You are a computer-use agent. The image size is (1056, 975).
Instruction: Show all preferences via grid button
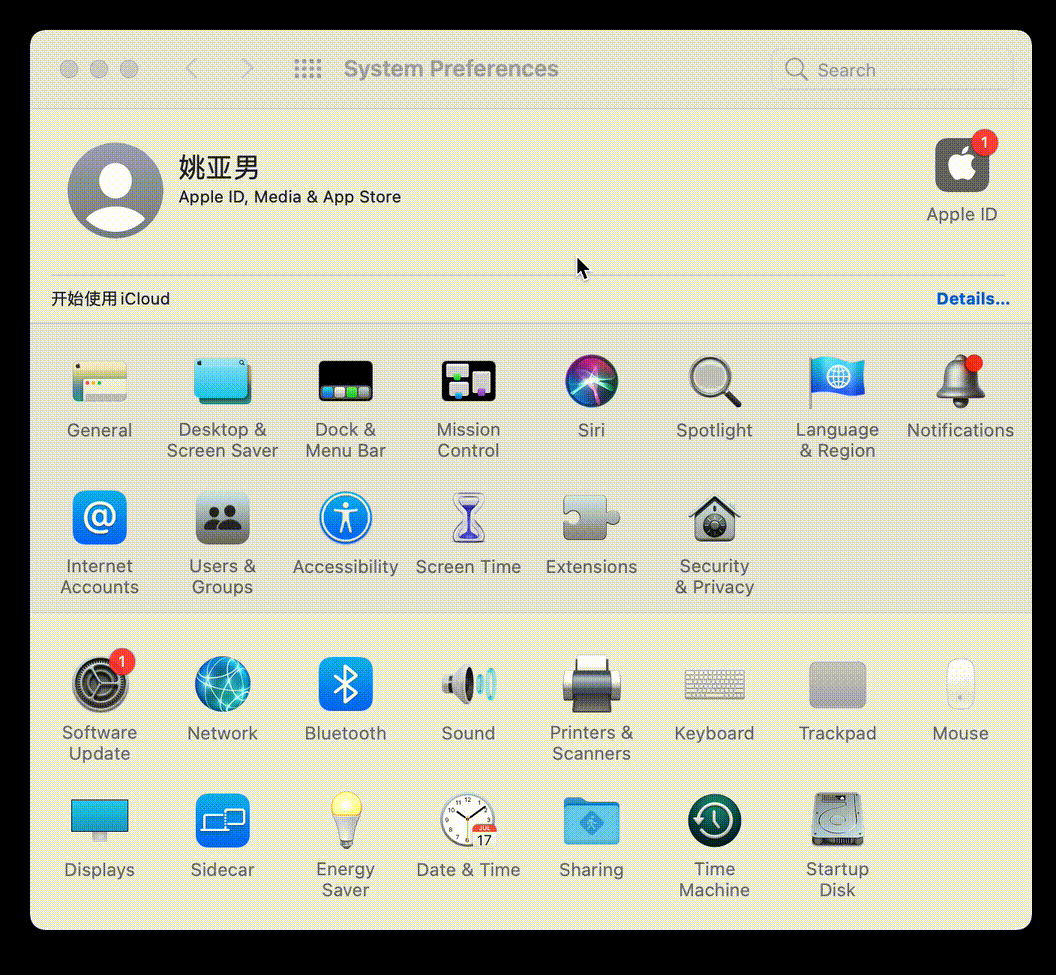tap(308, 69)
